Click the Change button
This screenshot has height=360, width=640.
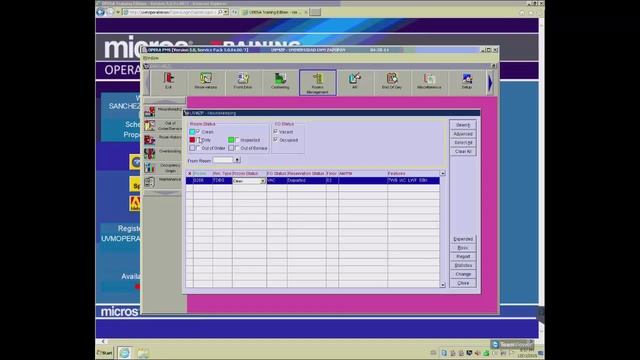click(x=463, y=274)
